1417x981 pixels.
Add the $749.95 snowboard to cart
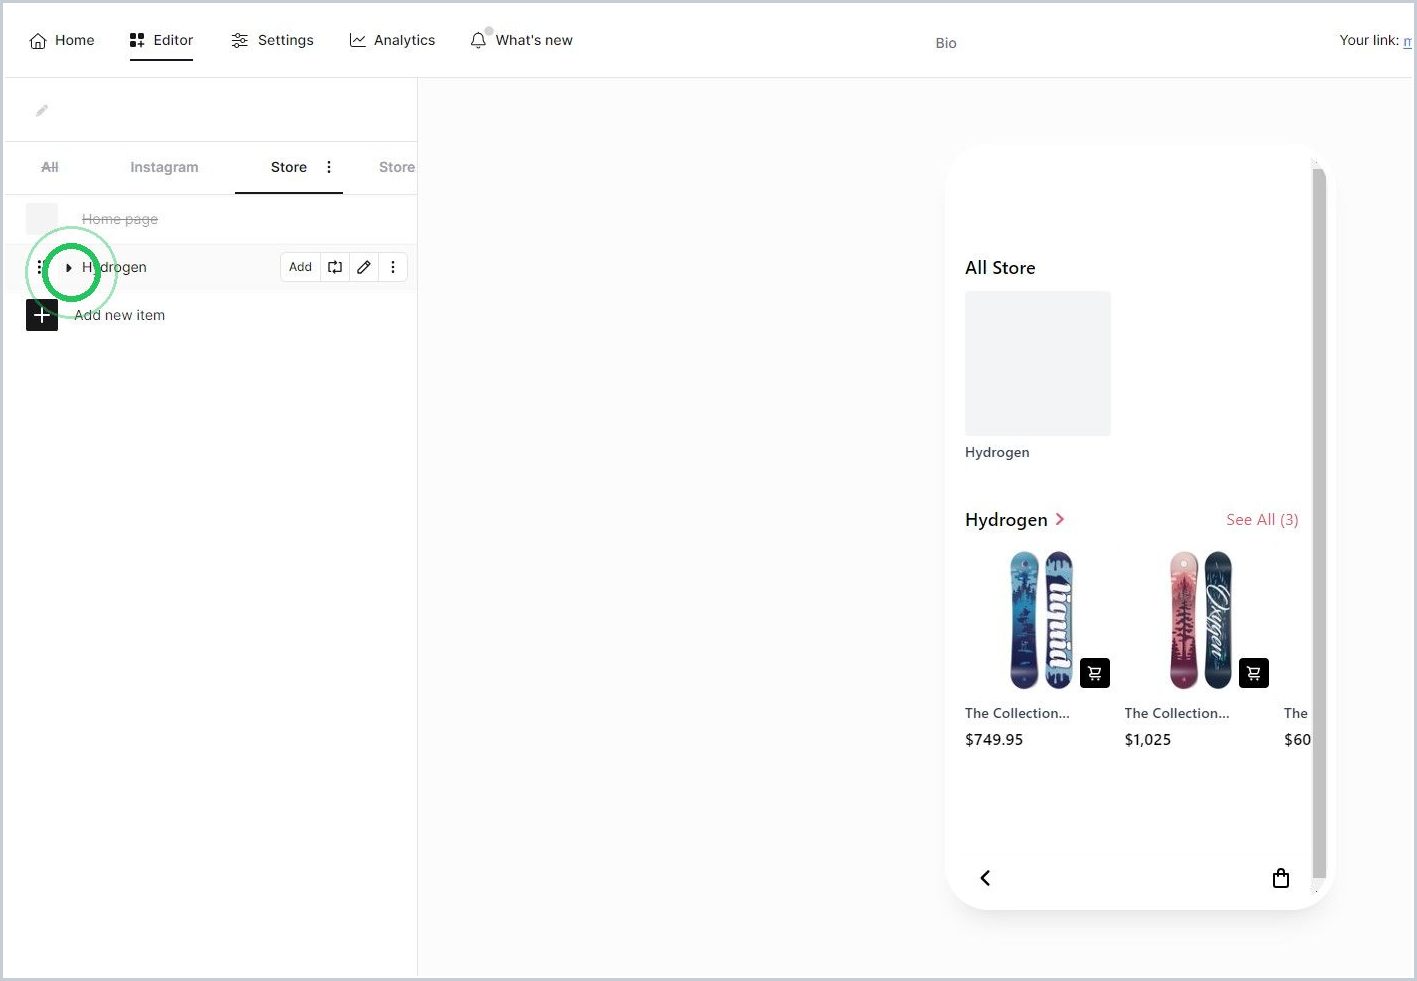tap(1095, 673)
